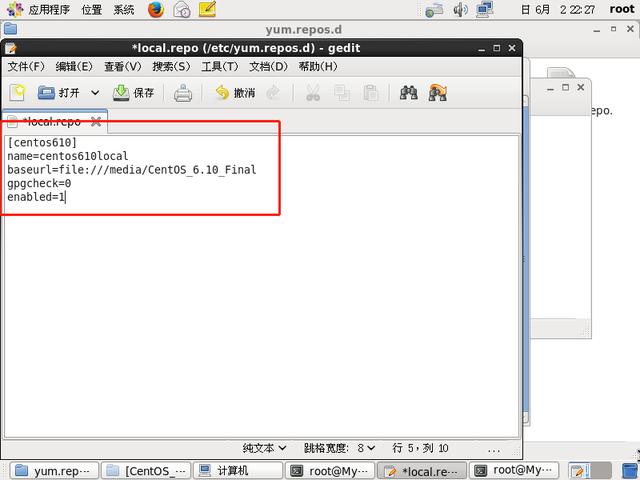Click the 打开 open file button

[x=58, y=93]
